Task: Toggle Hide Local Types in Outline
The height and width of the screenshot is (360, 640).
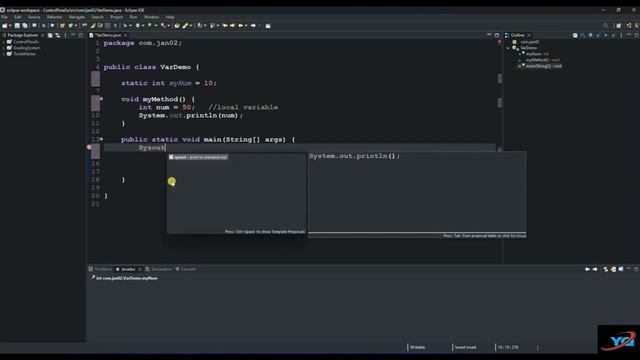Action: click(x=613, y=35)
